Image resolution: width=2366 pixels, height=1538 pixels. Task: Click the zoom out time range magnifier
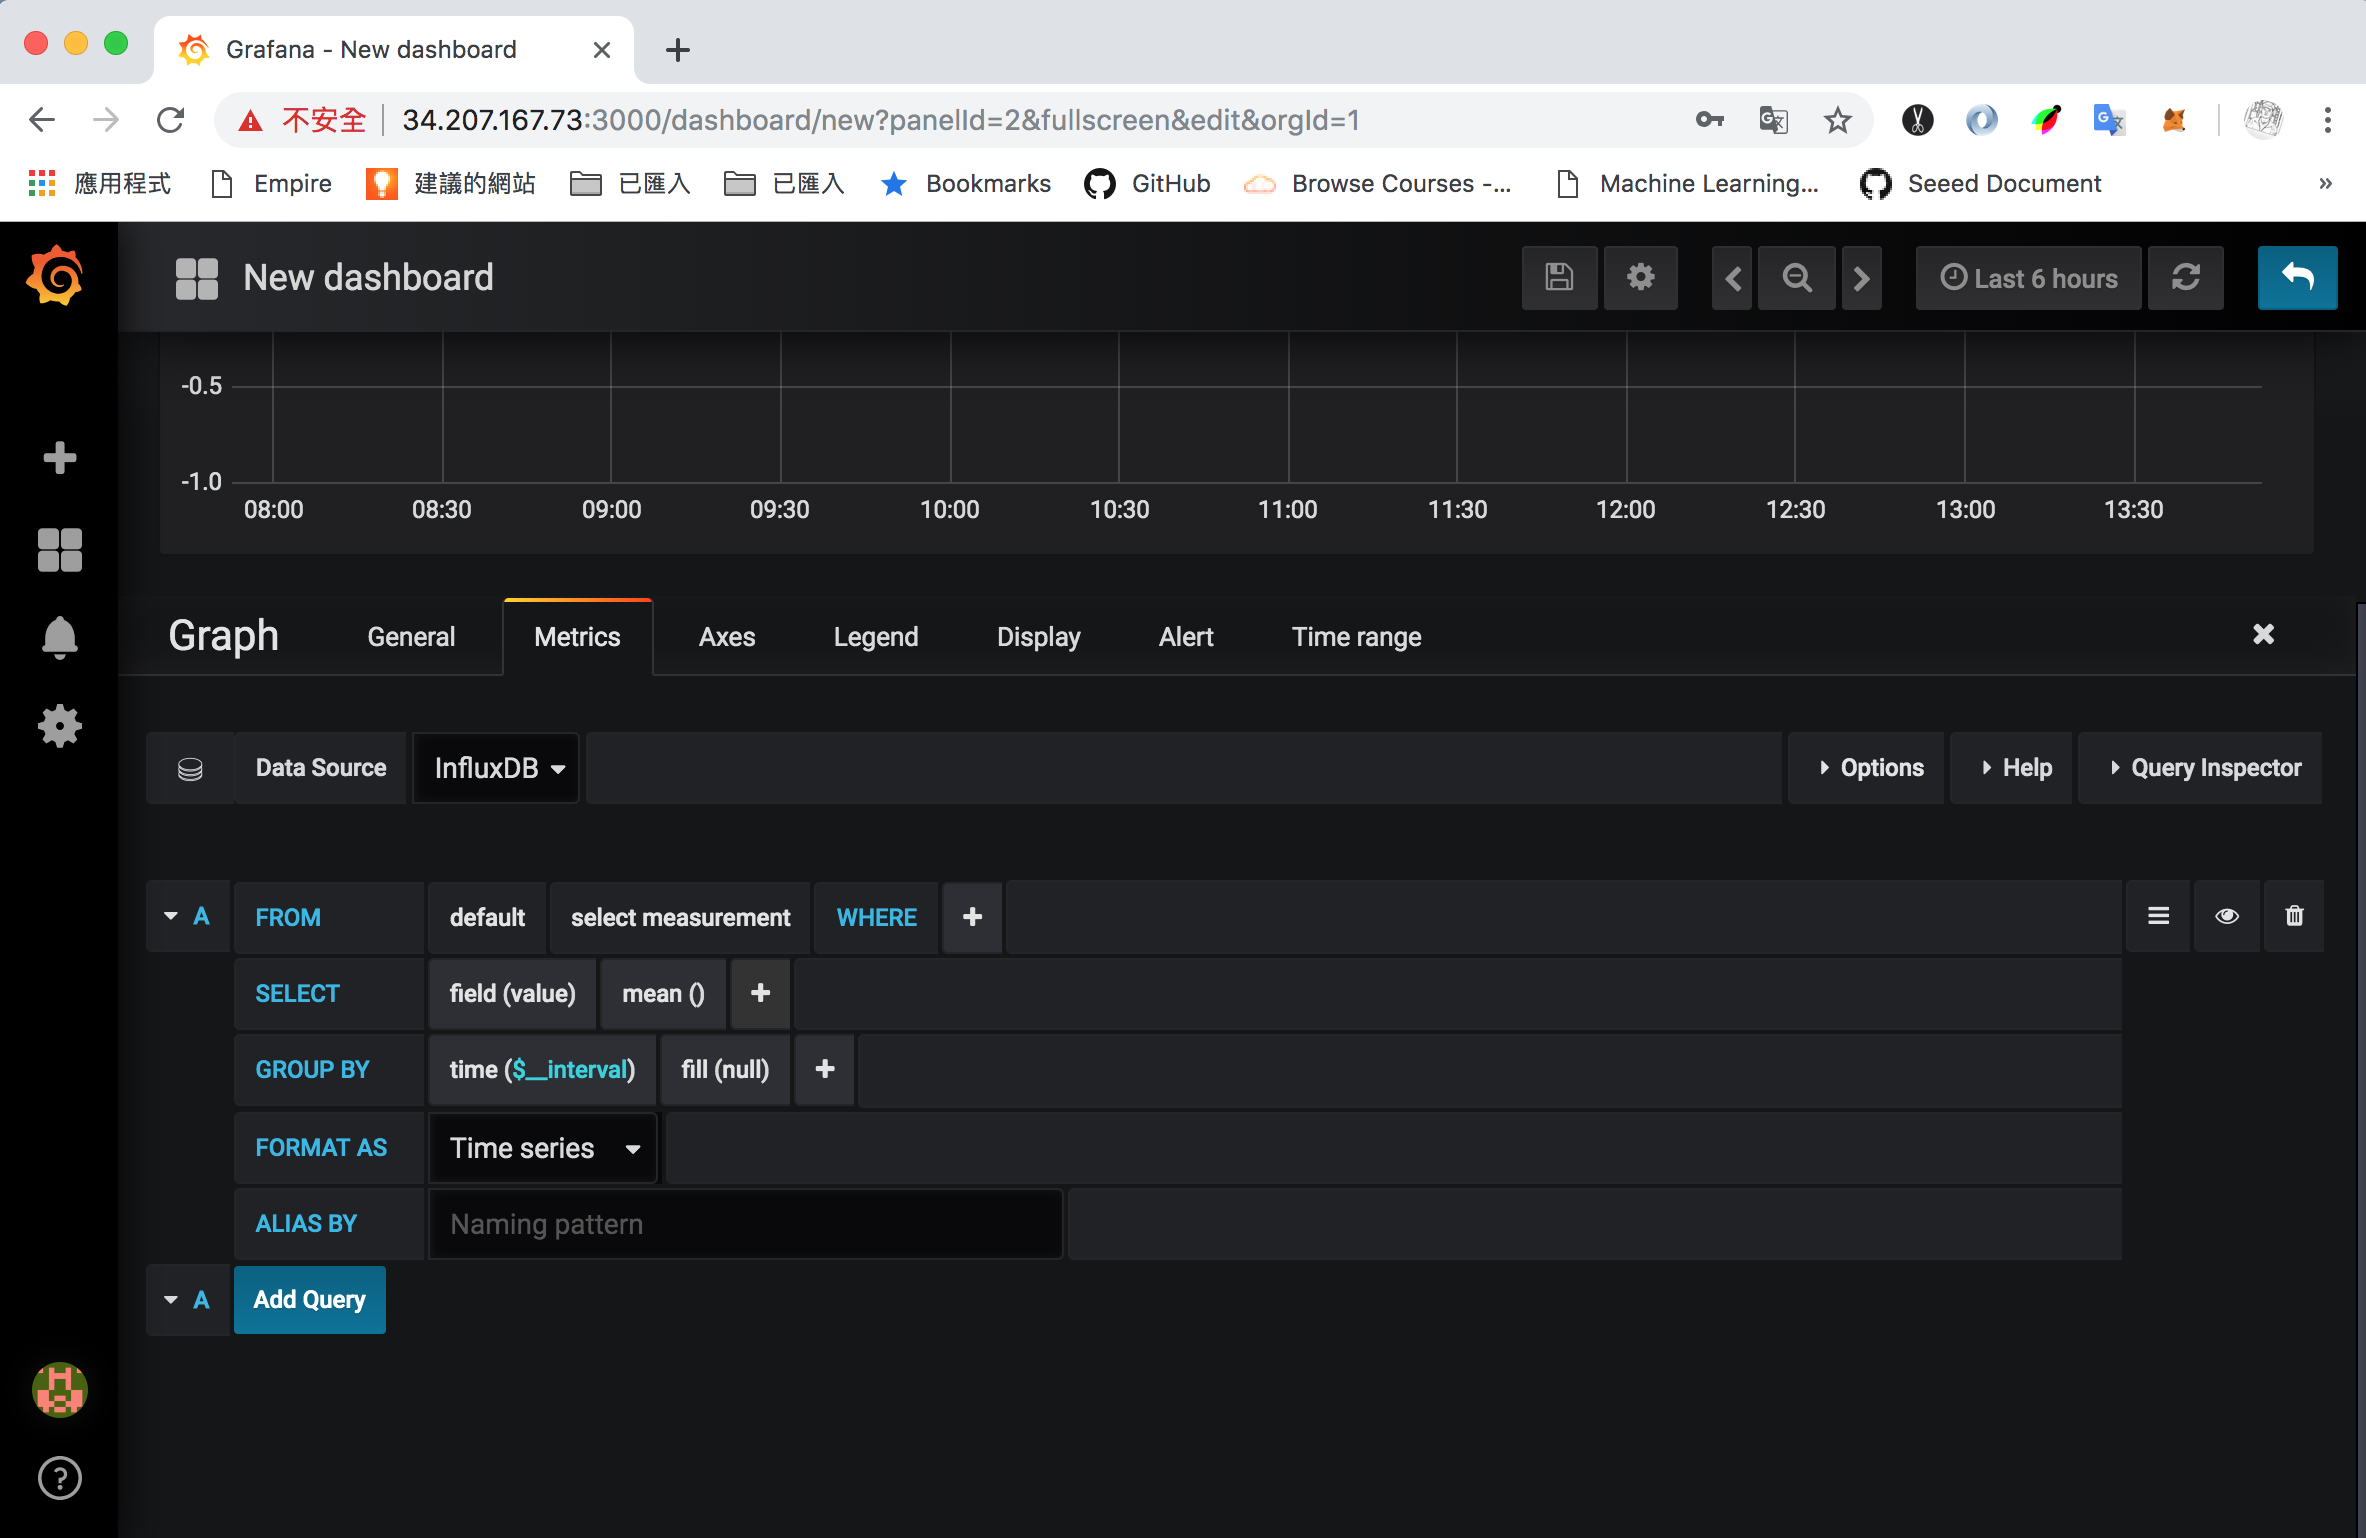pos(1796,278)
